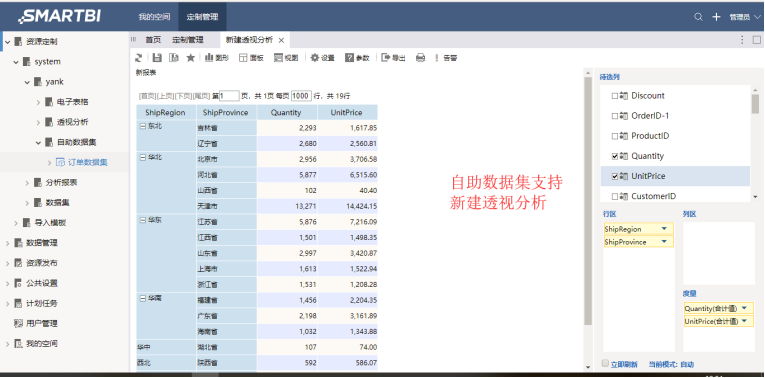Click the search magnifier in top bar

pos(699,17)
